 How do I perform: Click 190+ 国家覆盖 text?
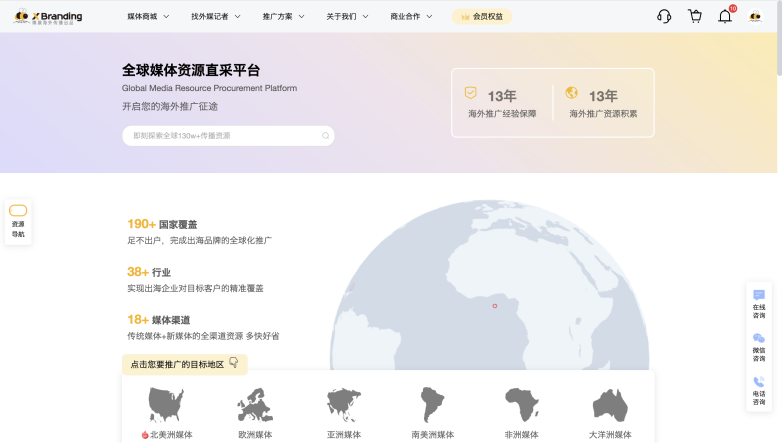(162, 224)
